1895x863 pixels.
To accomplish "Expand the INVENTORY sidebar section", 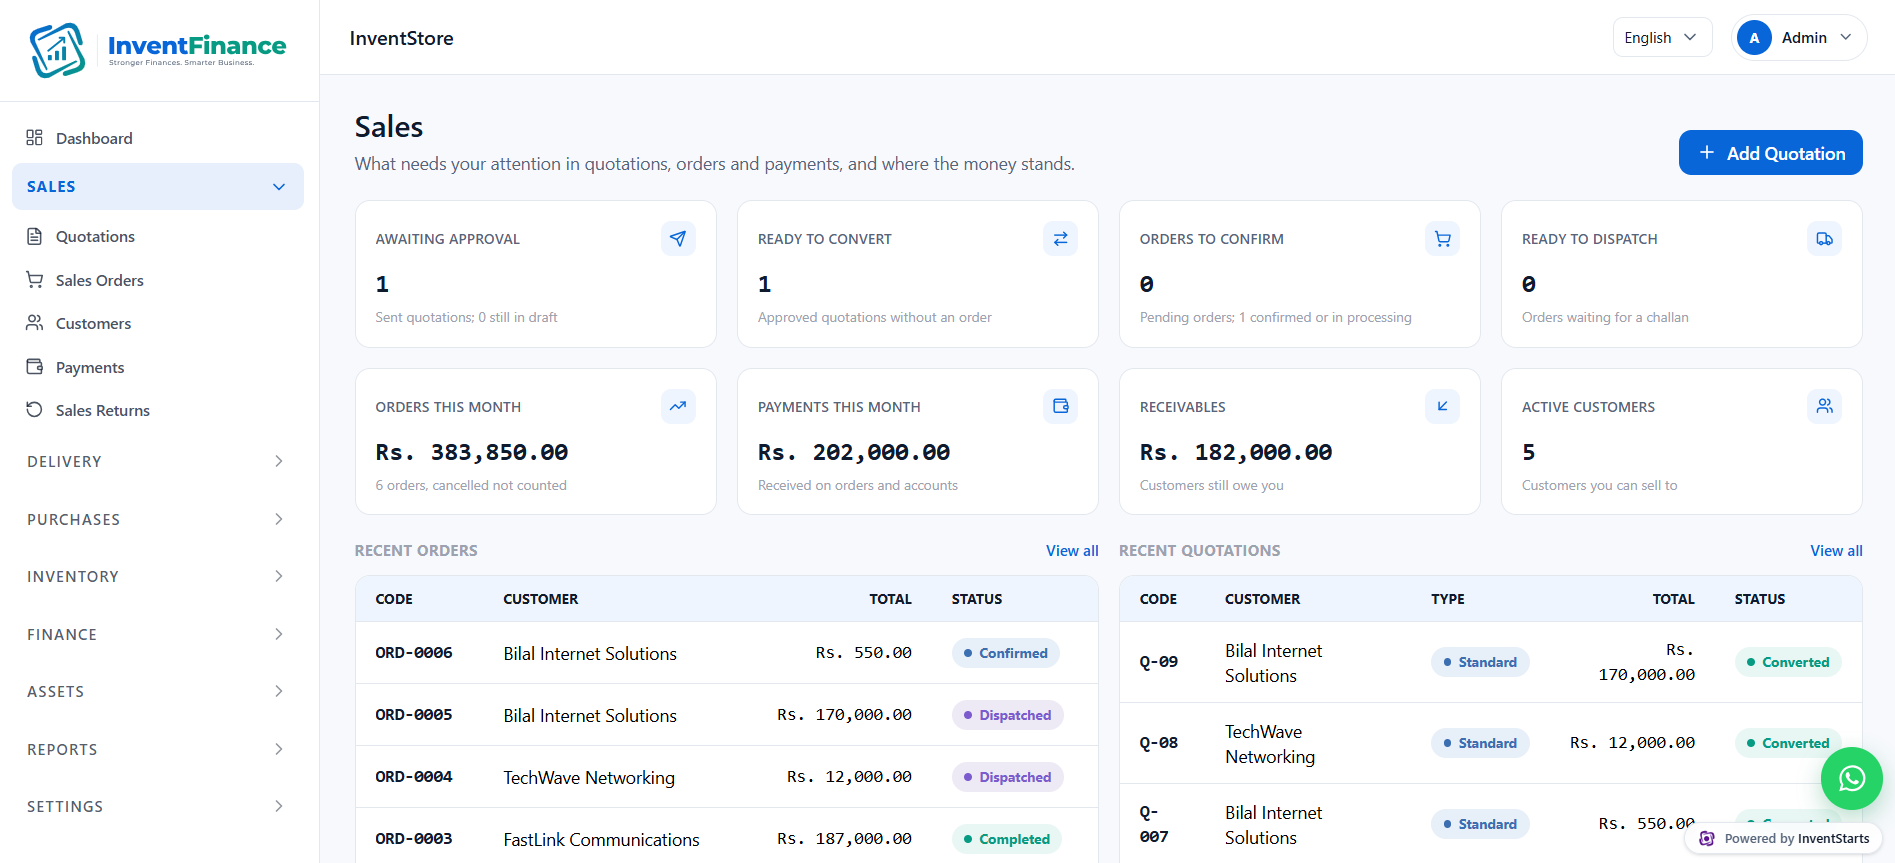I will click(158, 576).
